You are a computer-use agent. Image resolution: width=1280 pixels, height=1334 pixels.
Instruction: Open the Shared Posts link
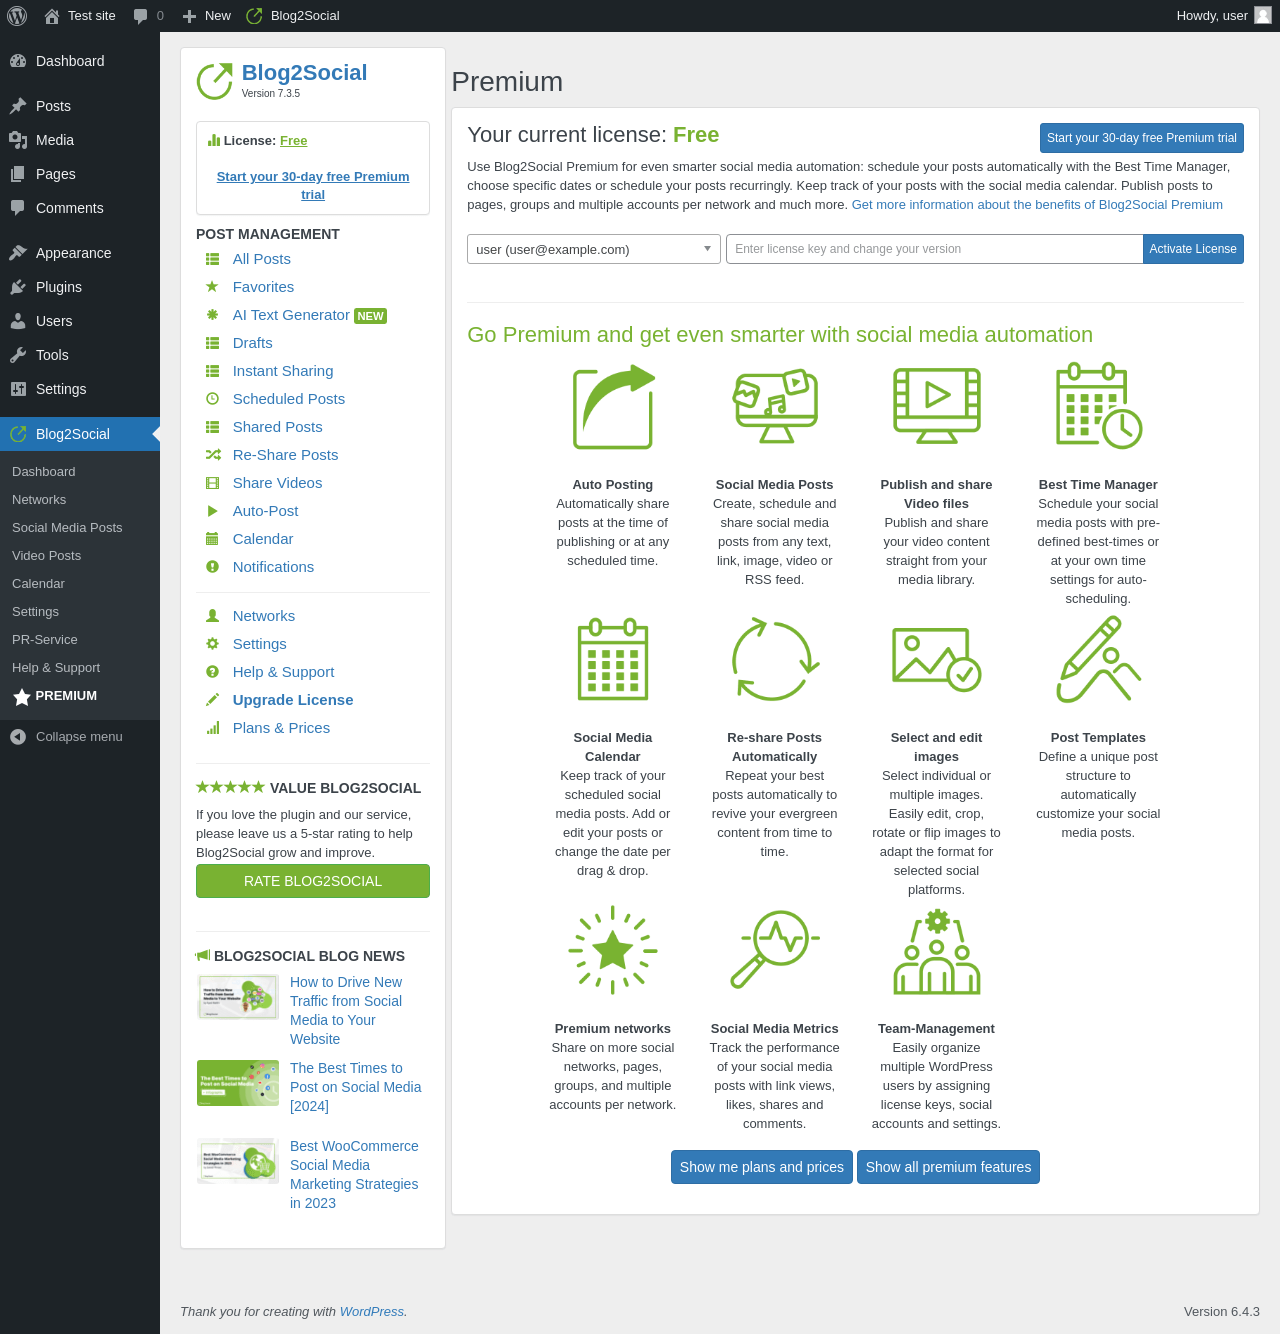pos(278,427)
